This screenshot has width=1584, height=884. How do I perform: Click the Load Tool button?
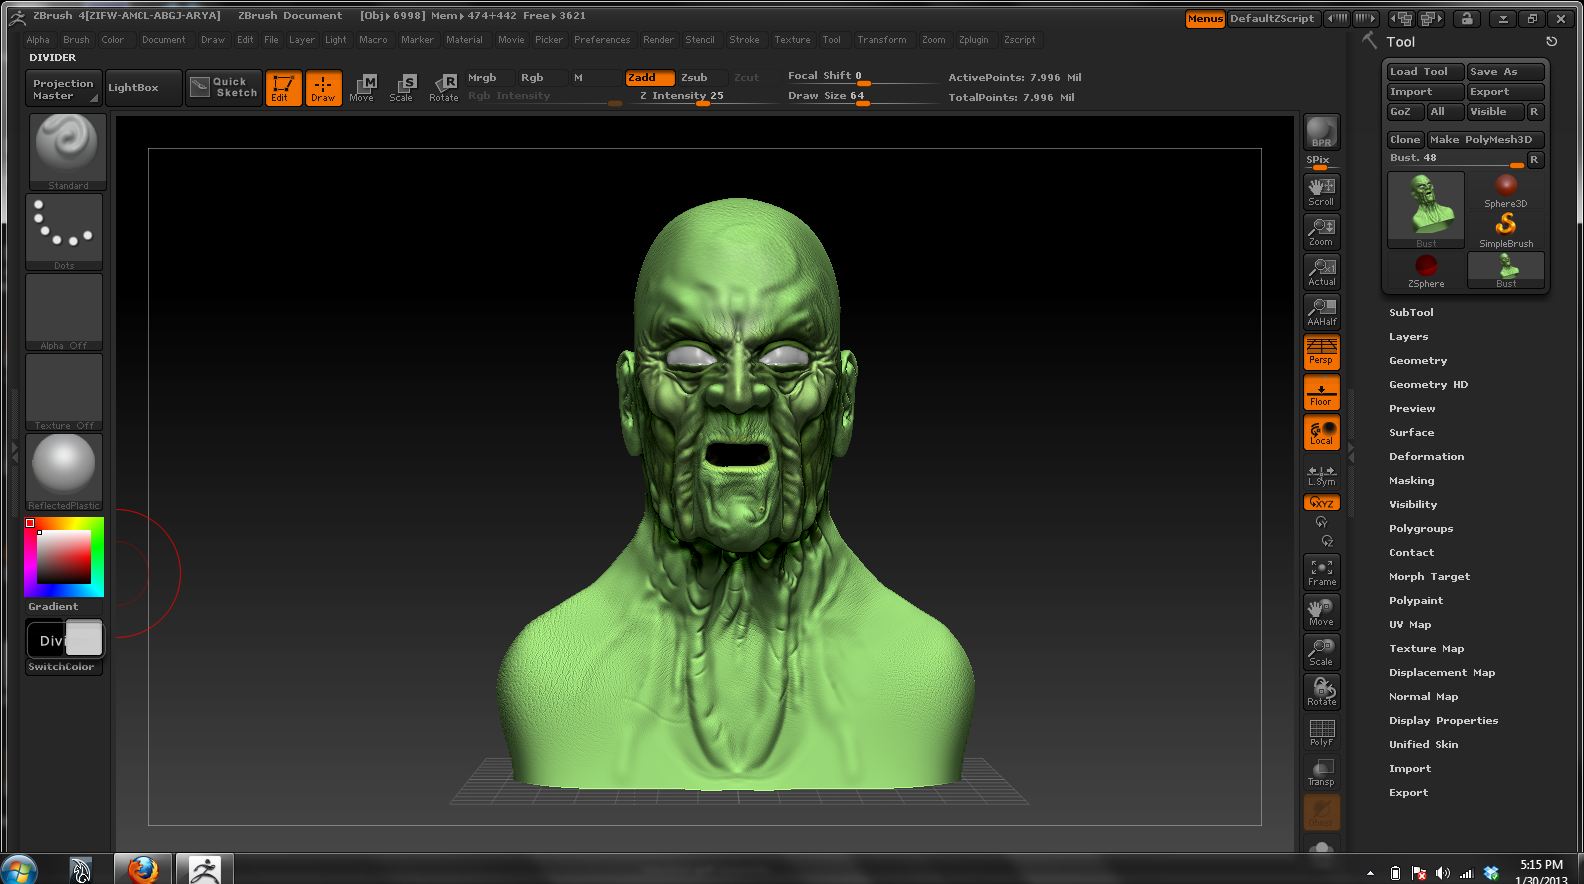[x=1424, y=71]
